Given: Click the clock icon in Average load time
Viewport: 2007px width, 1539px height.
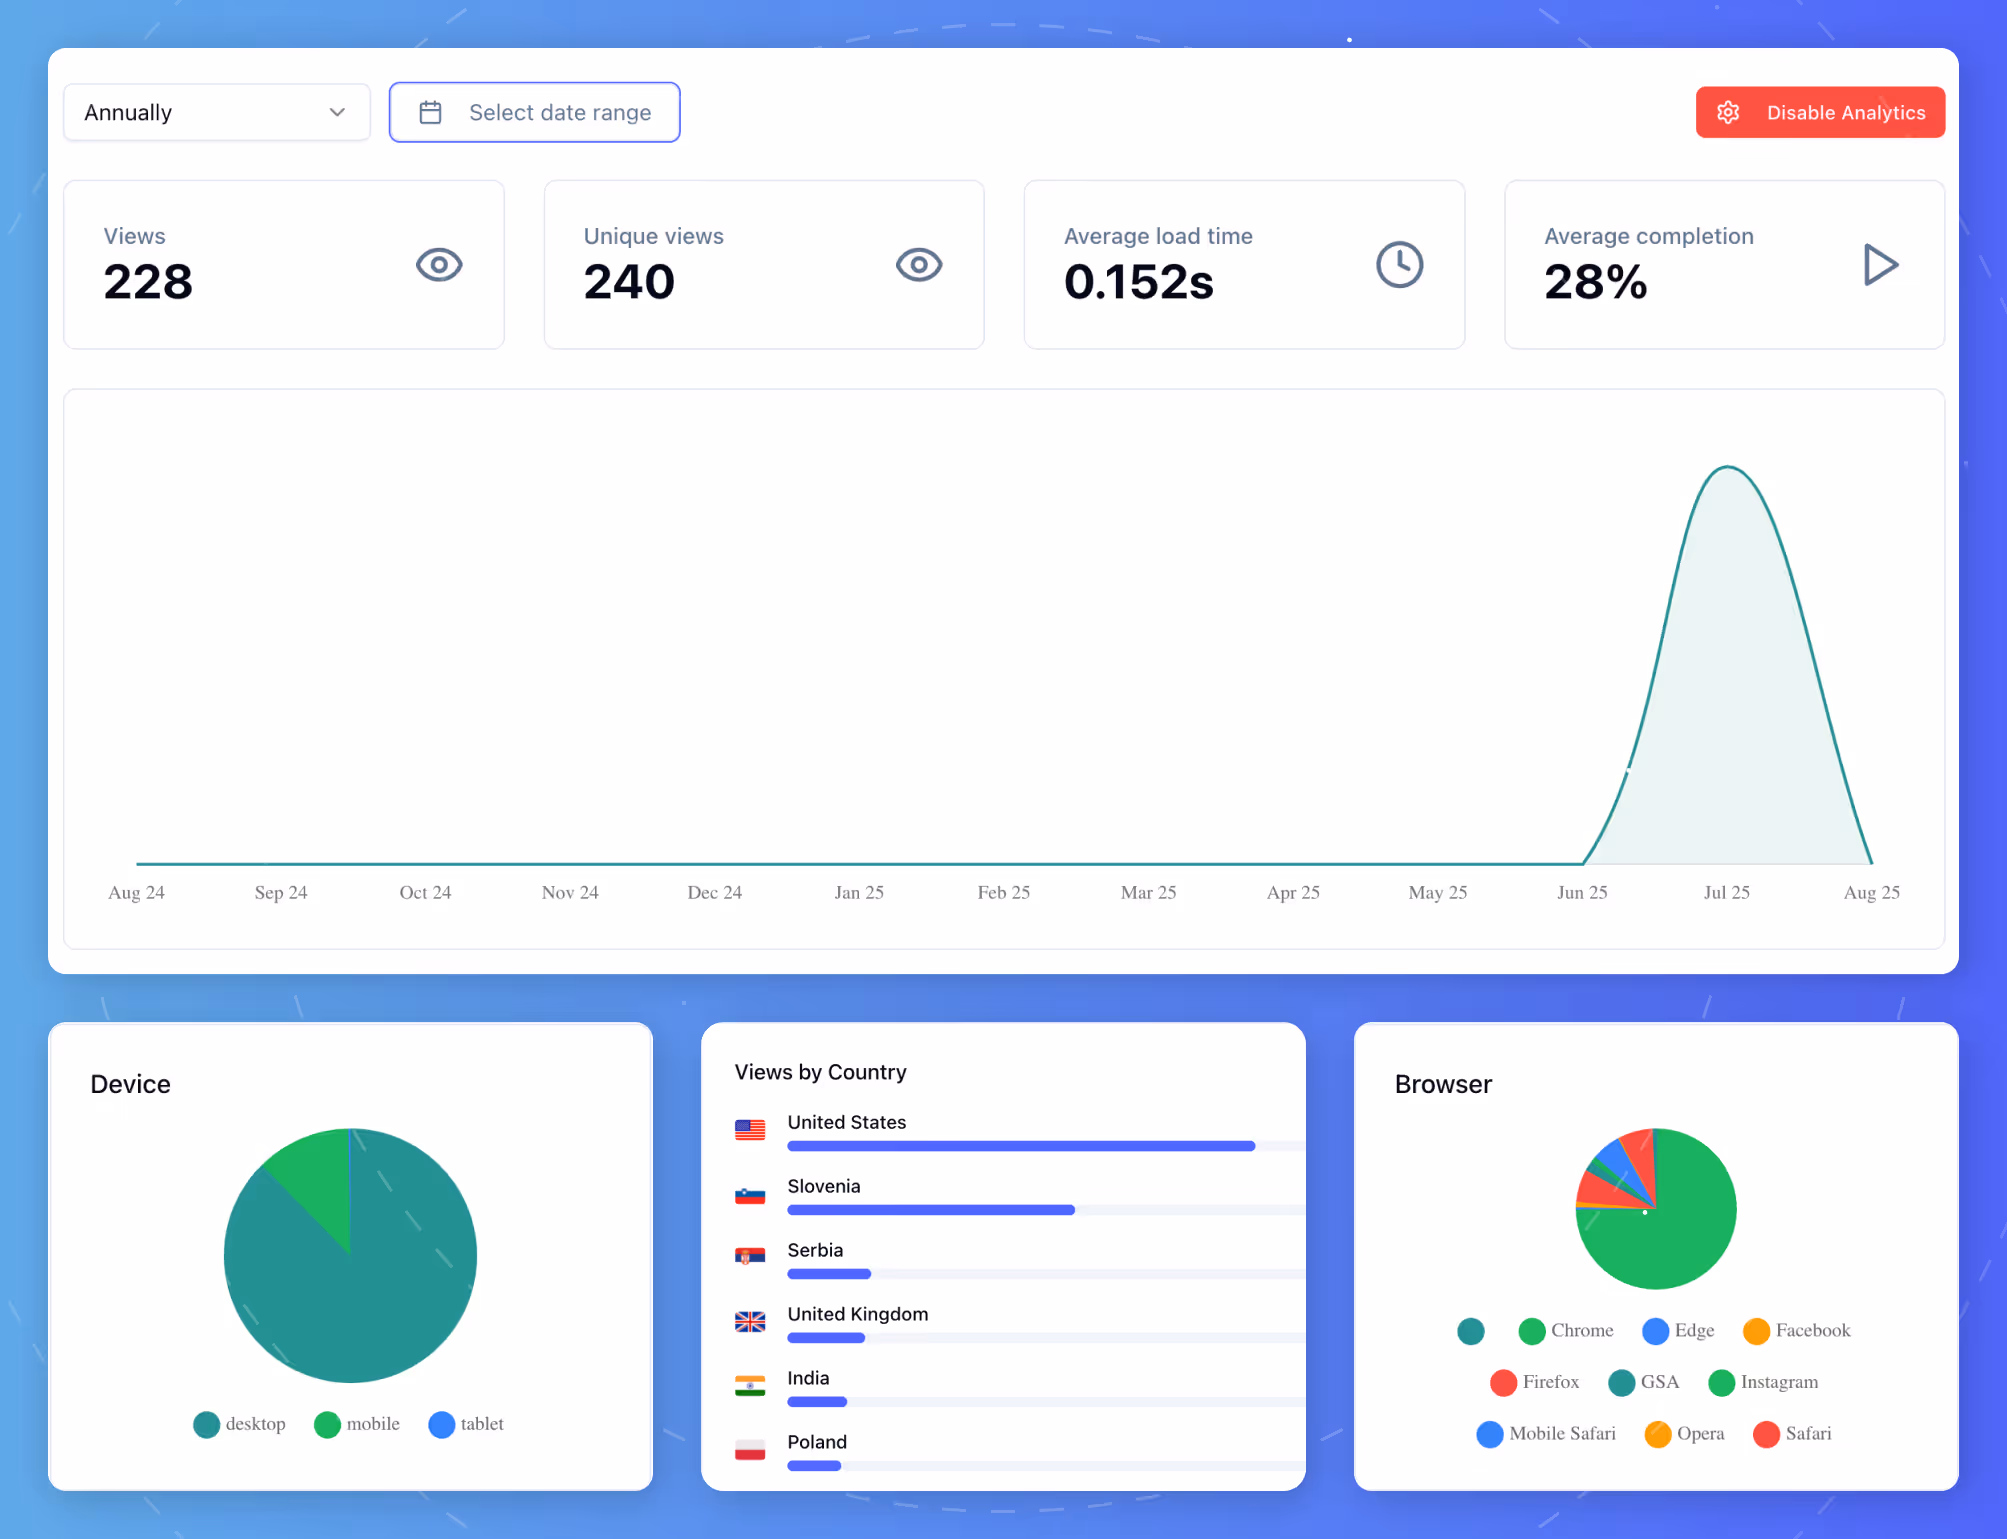Looking at the screenshot, I should click(1400, 265).
